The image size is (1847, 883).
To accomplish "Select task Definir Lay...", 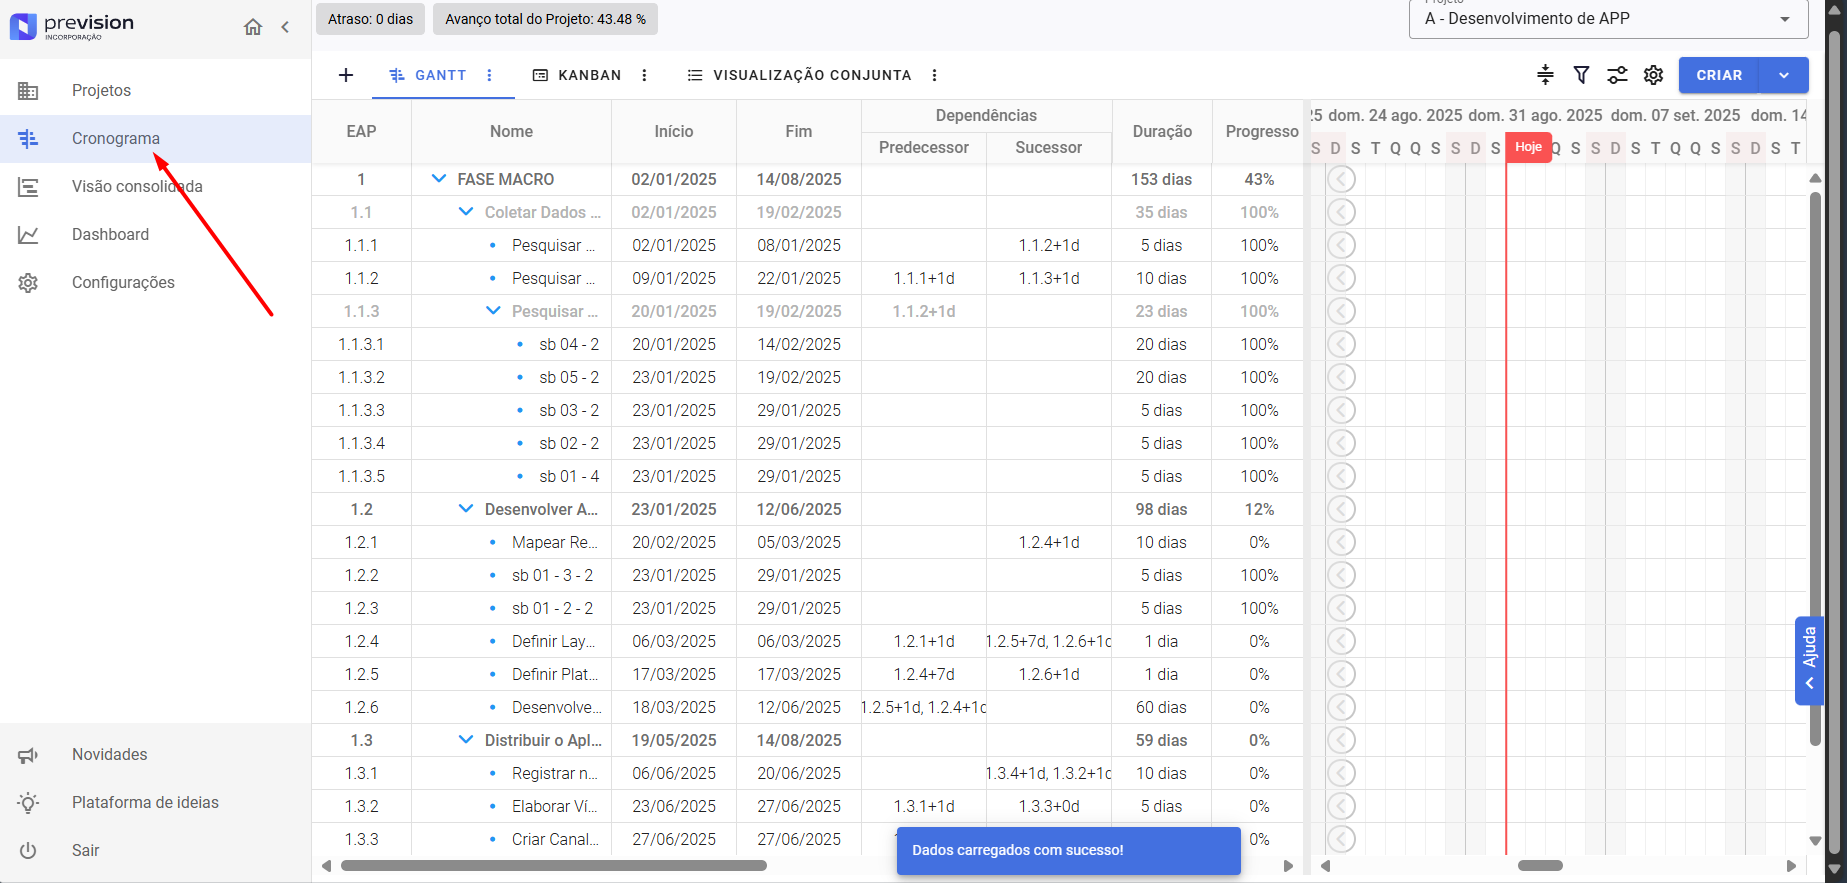I will point(553,641).
